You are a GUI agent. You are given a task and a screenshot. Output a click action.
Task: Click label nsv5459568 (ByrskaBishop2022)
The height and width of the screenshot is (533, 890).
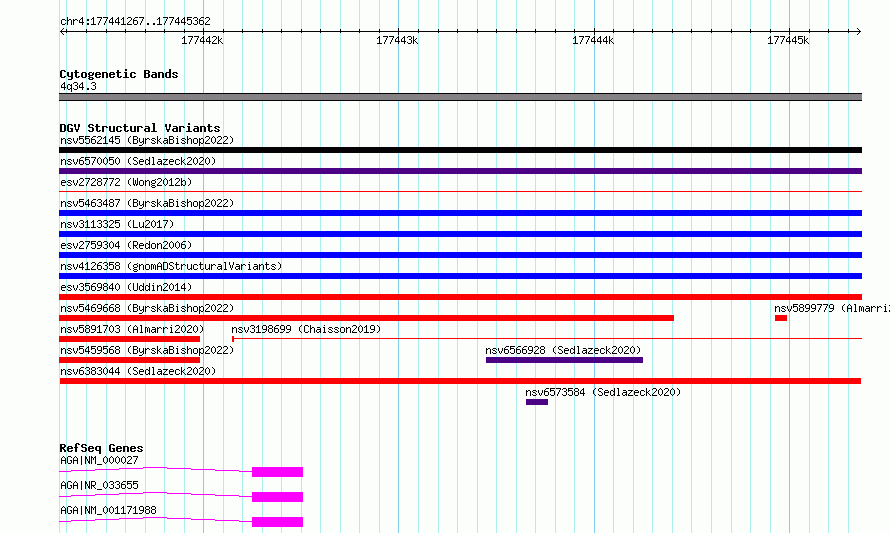[x=147, y=350]
